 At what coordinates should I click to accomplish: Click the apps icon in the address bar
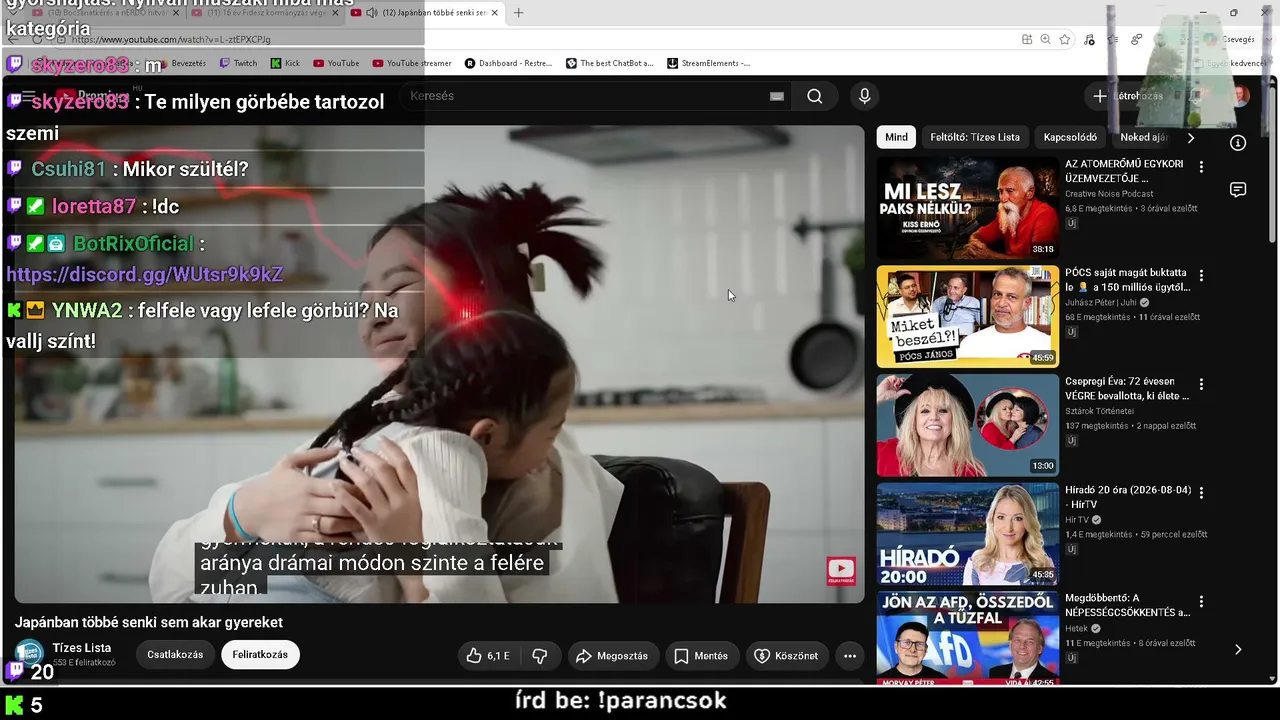(x=1027, y=39)
